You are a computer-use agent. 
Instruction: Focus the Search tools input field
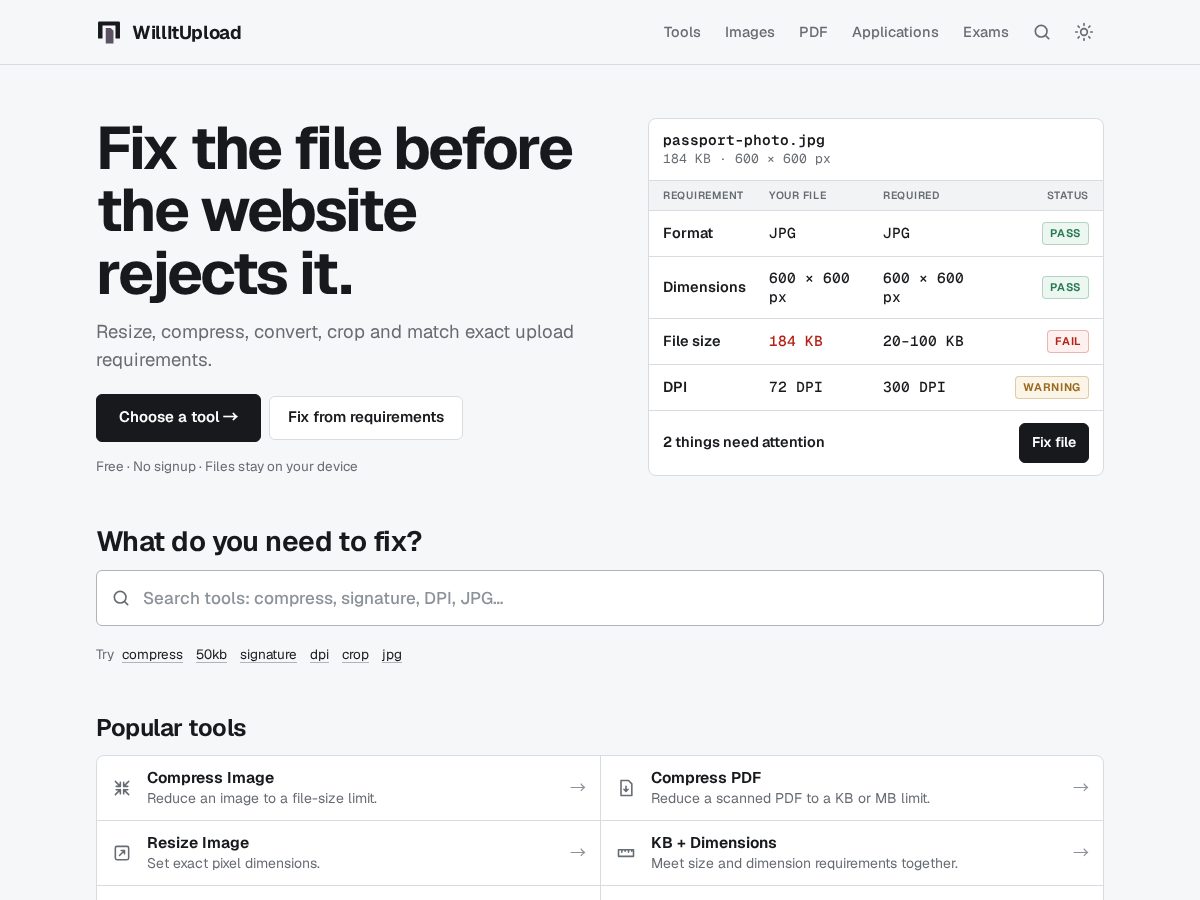pos(600,598)
